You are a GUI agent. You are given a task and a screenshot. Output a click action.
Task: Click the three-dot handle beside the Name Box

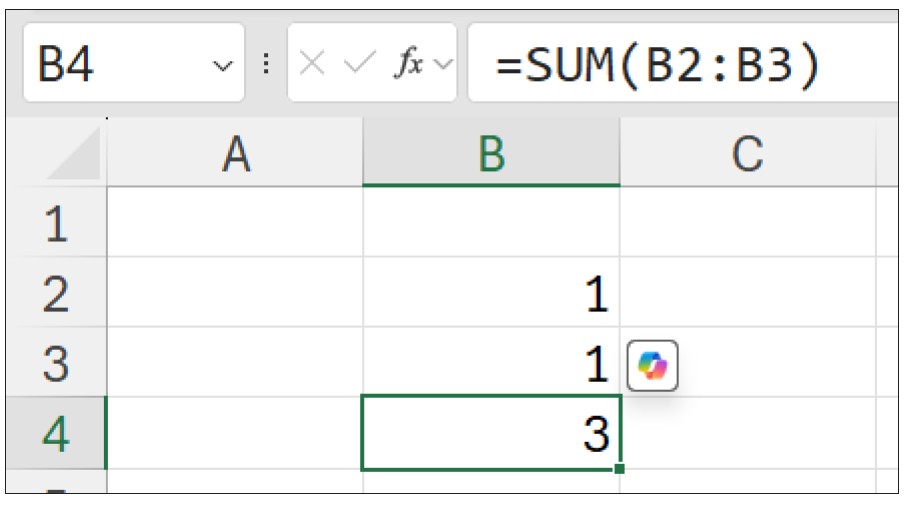point(266,64)
